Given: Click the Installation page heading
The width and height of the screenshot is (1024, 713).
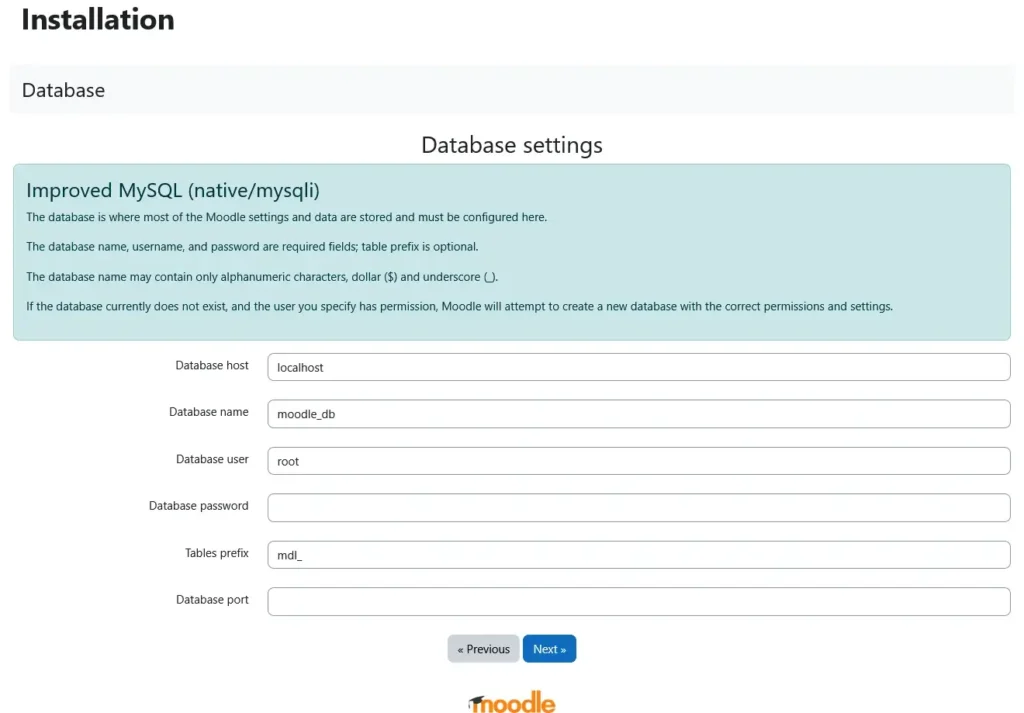Looking at the screenshot, I should (x=97, y=19).
